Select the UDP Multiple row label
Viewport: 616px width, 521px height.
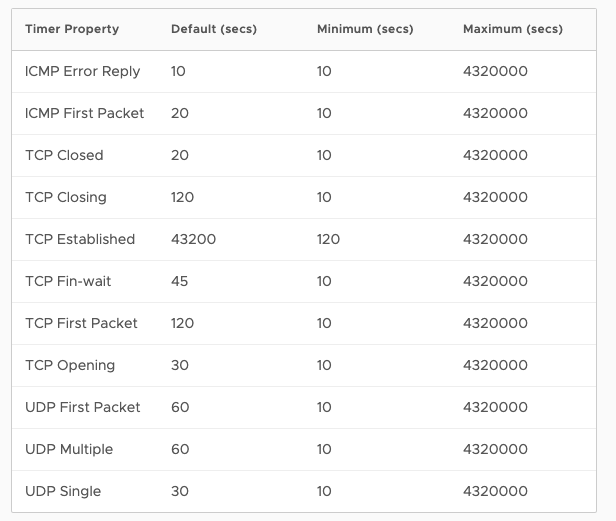(x=69, y=449)
